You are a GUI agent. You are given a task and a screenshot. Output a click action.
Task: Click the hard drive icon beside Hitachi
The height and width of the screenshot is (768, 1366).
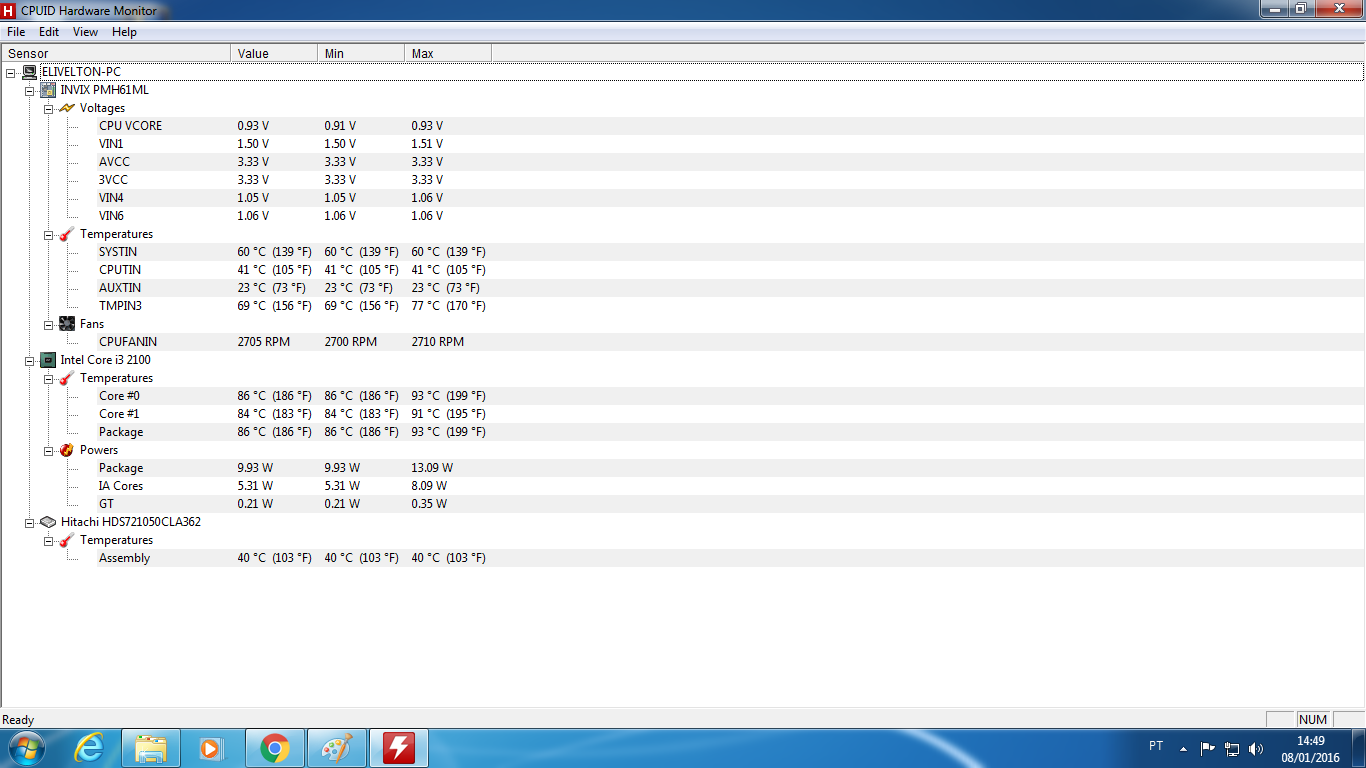(48, 522)
